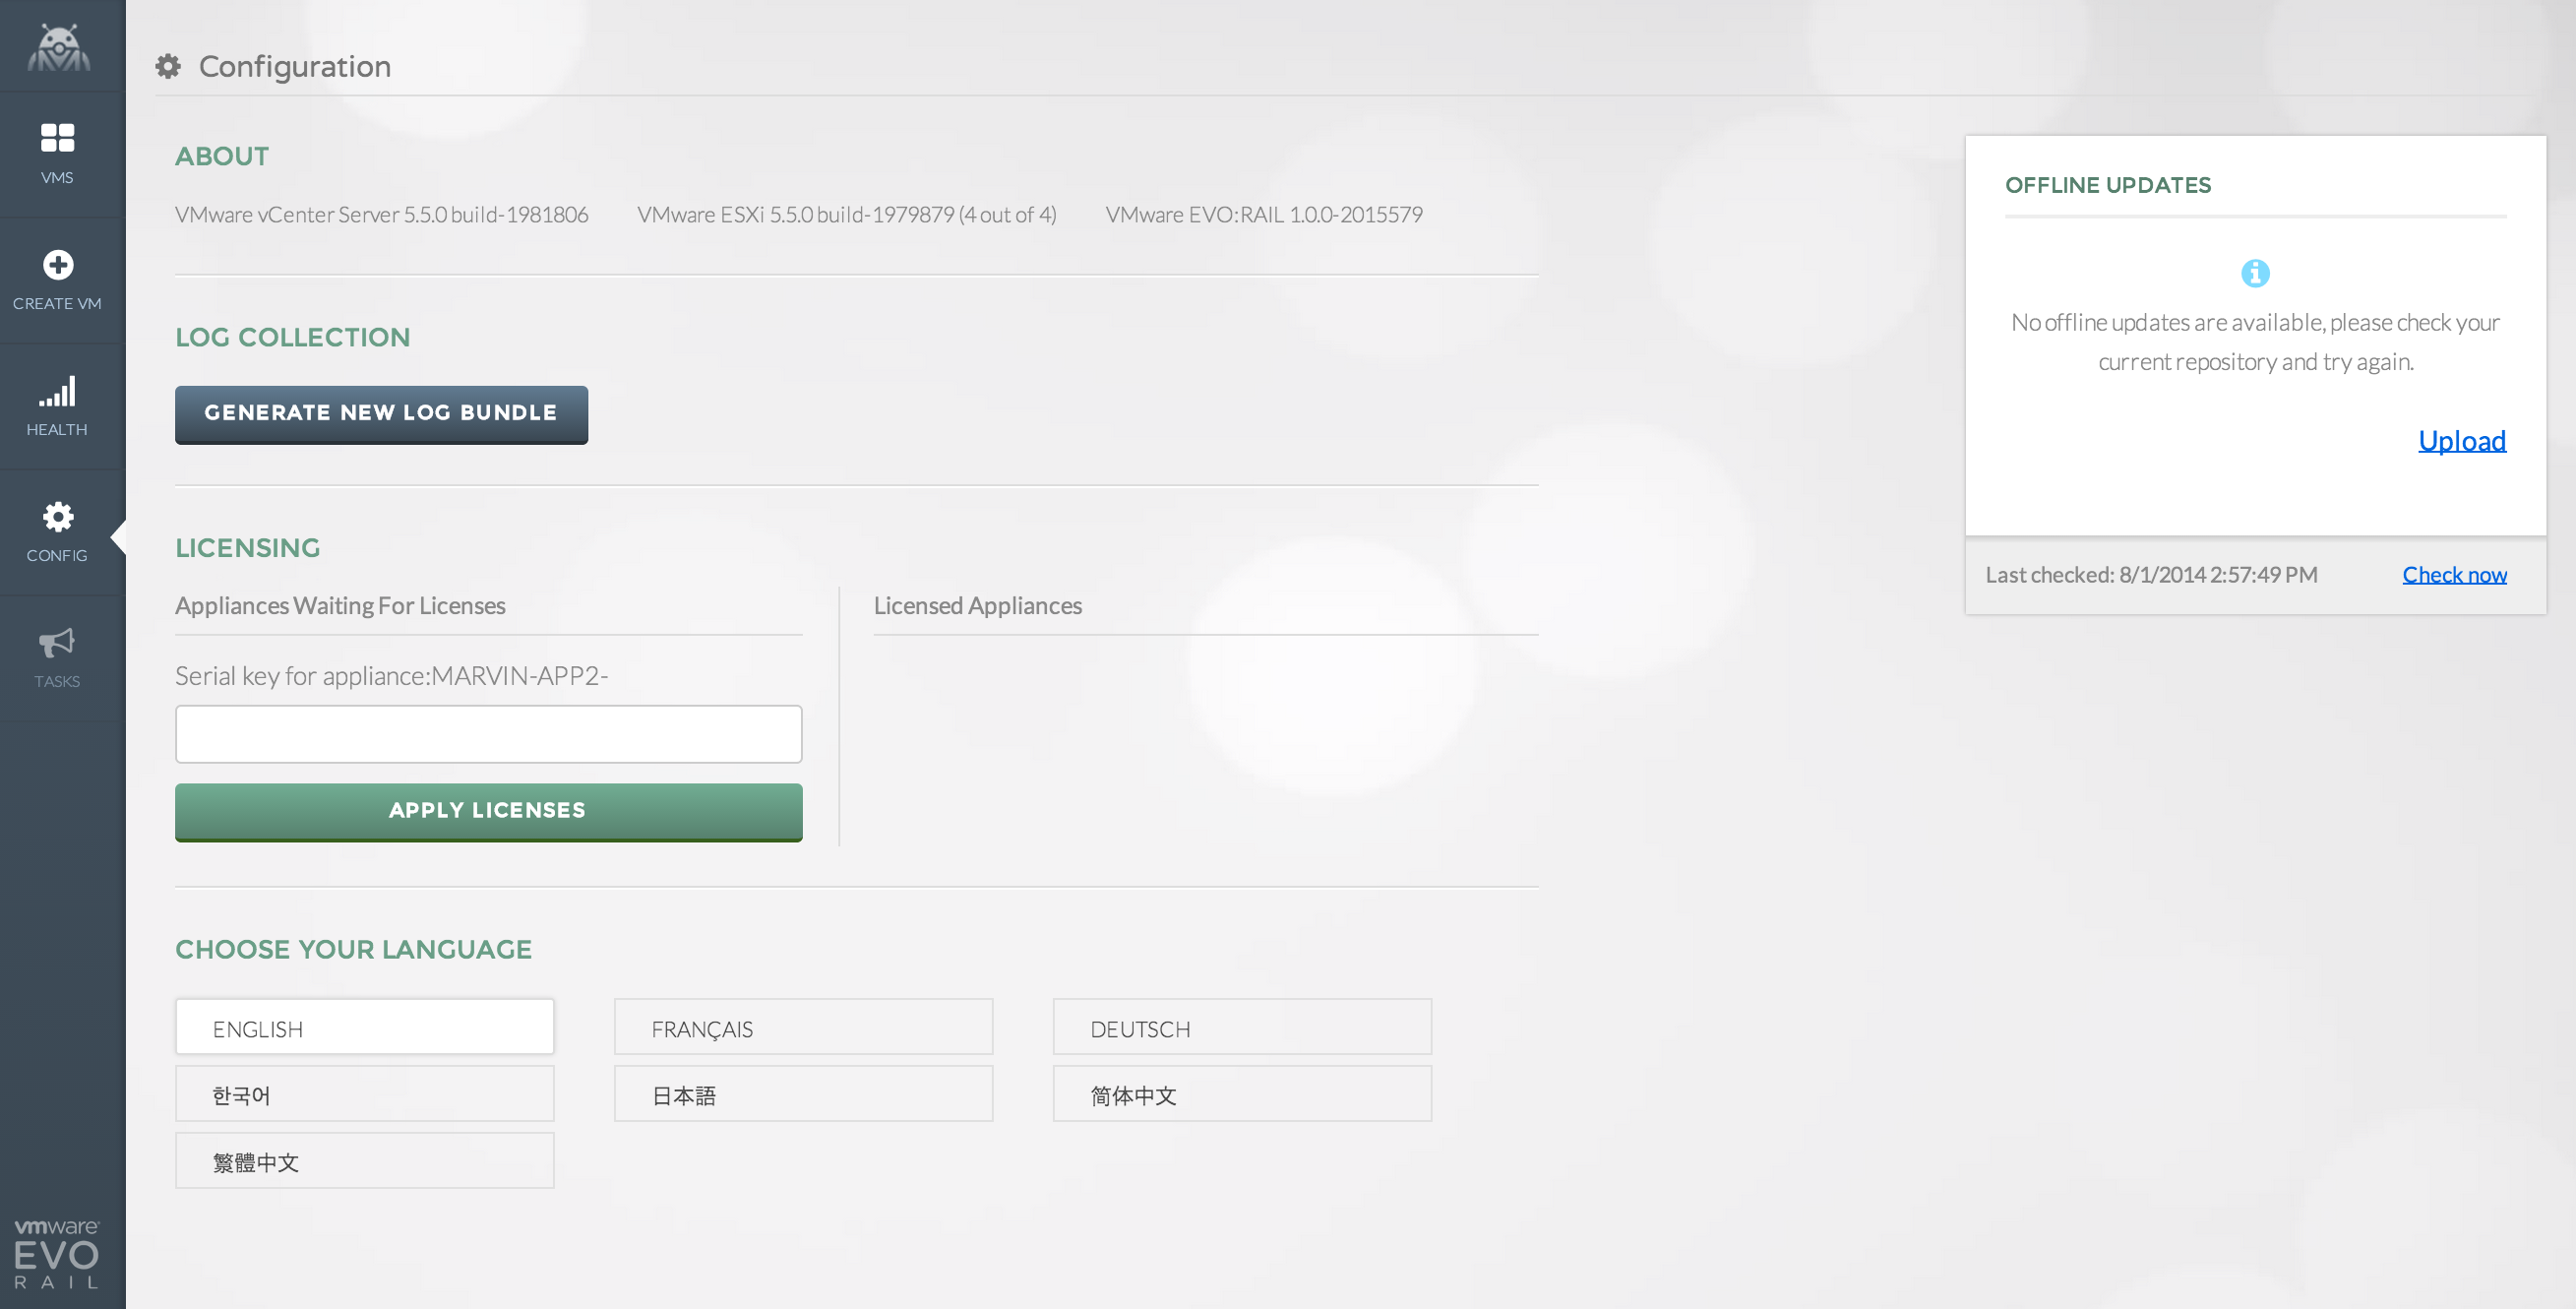Click the Check now link
The width and height of the screenshot is (2576, 1309).
[2454, 575]
